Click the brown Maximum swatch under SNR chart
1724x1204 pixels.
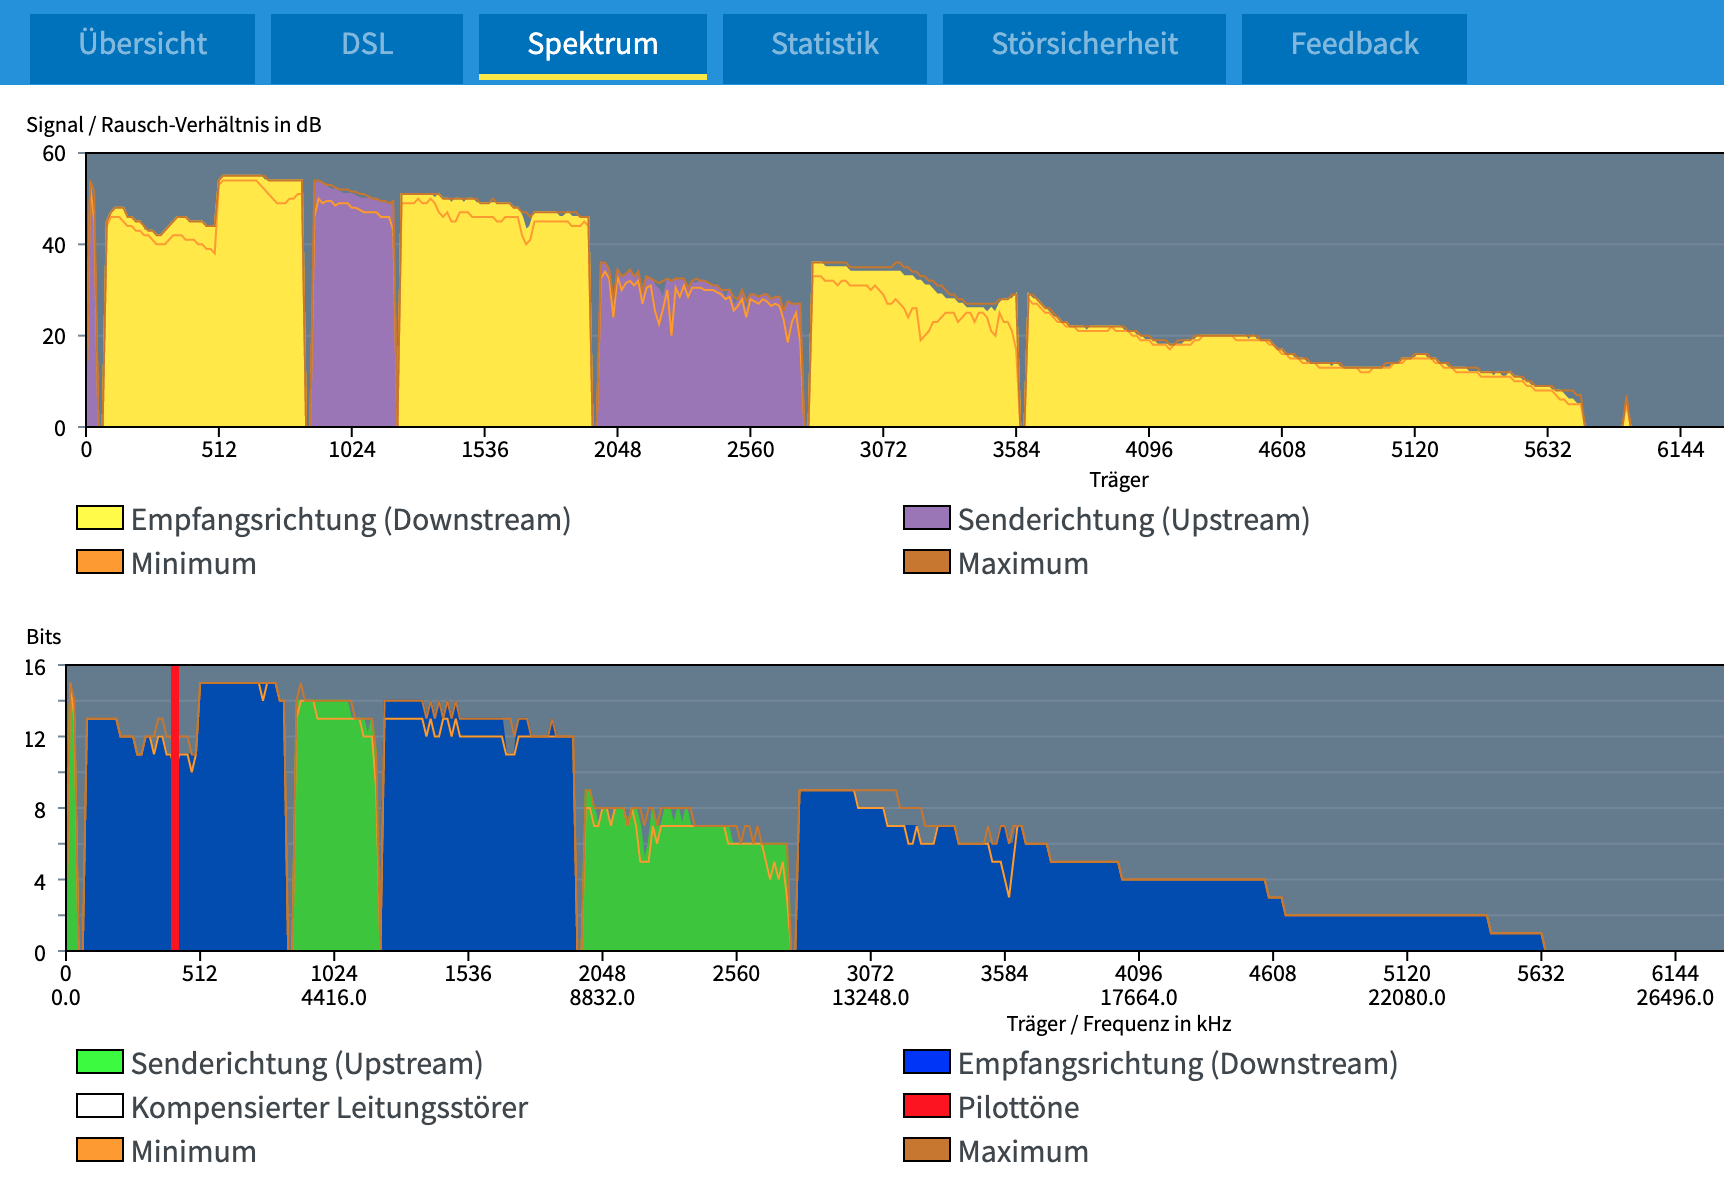927,562
